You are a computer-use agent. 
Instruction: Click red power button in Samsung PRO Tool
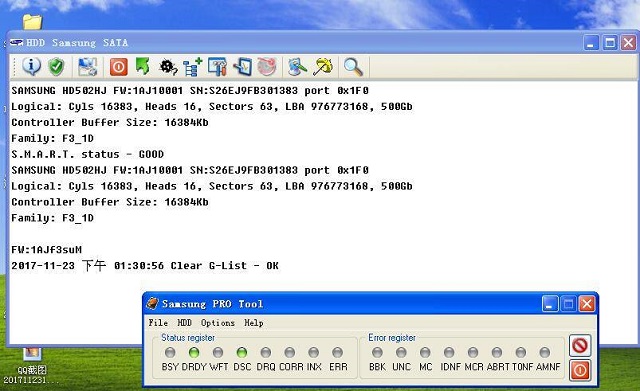pos(580,370)
